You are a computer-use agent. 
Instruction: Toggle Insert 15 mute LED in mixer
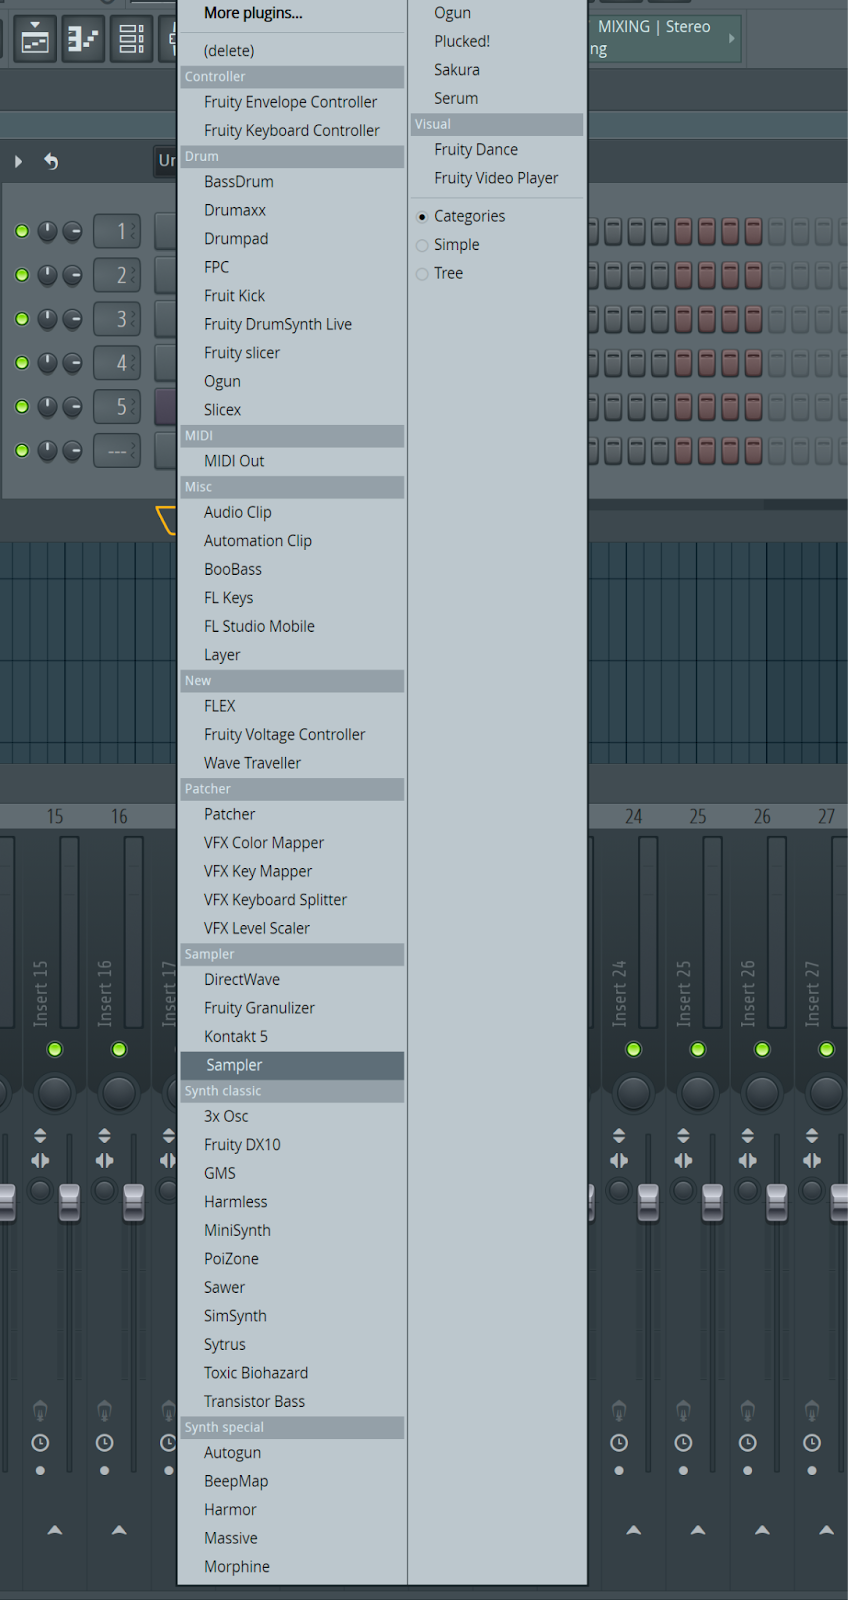55,1049
